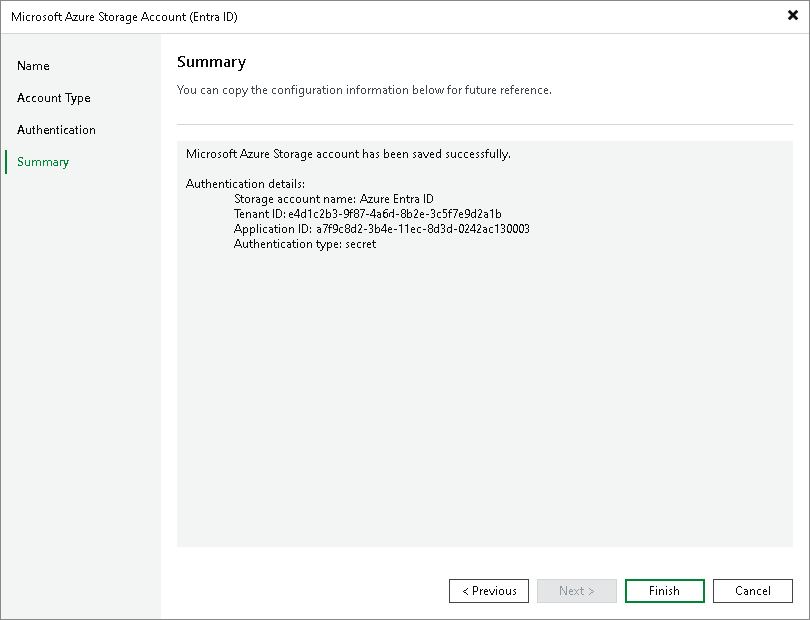This screenshot has width=810, height=620.
Task: Cancel the storage account wizard
Action: click(753, 591)
